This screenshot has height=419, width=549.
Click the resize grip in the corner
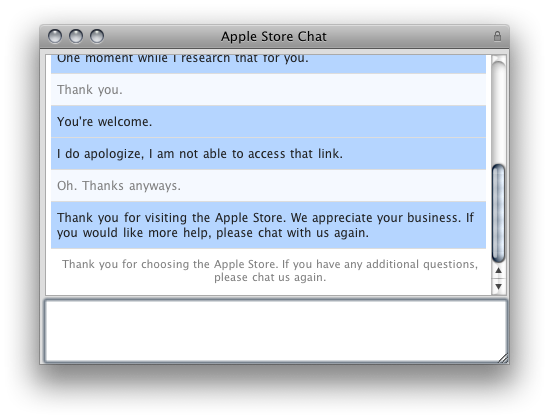pos(503,358)
